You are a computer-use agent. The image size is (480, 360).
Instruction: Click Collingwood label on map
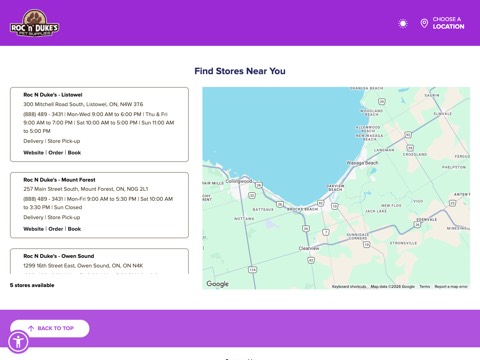pyautogui.click(x=239, y=181)
